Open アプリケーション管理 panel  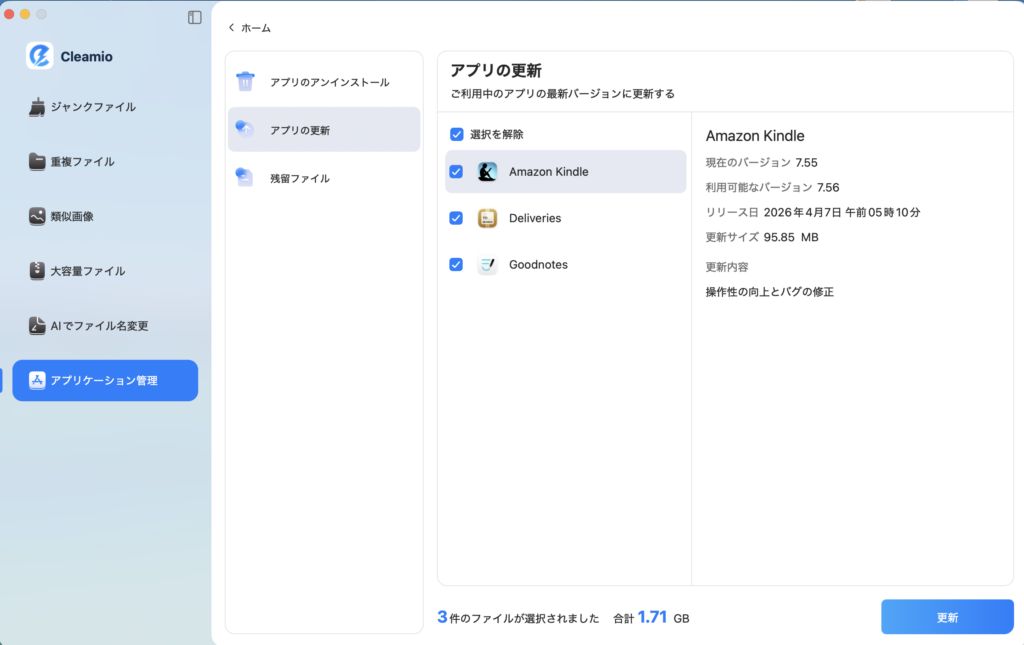(x=105, y=380)
